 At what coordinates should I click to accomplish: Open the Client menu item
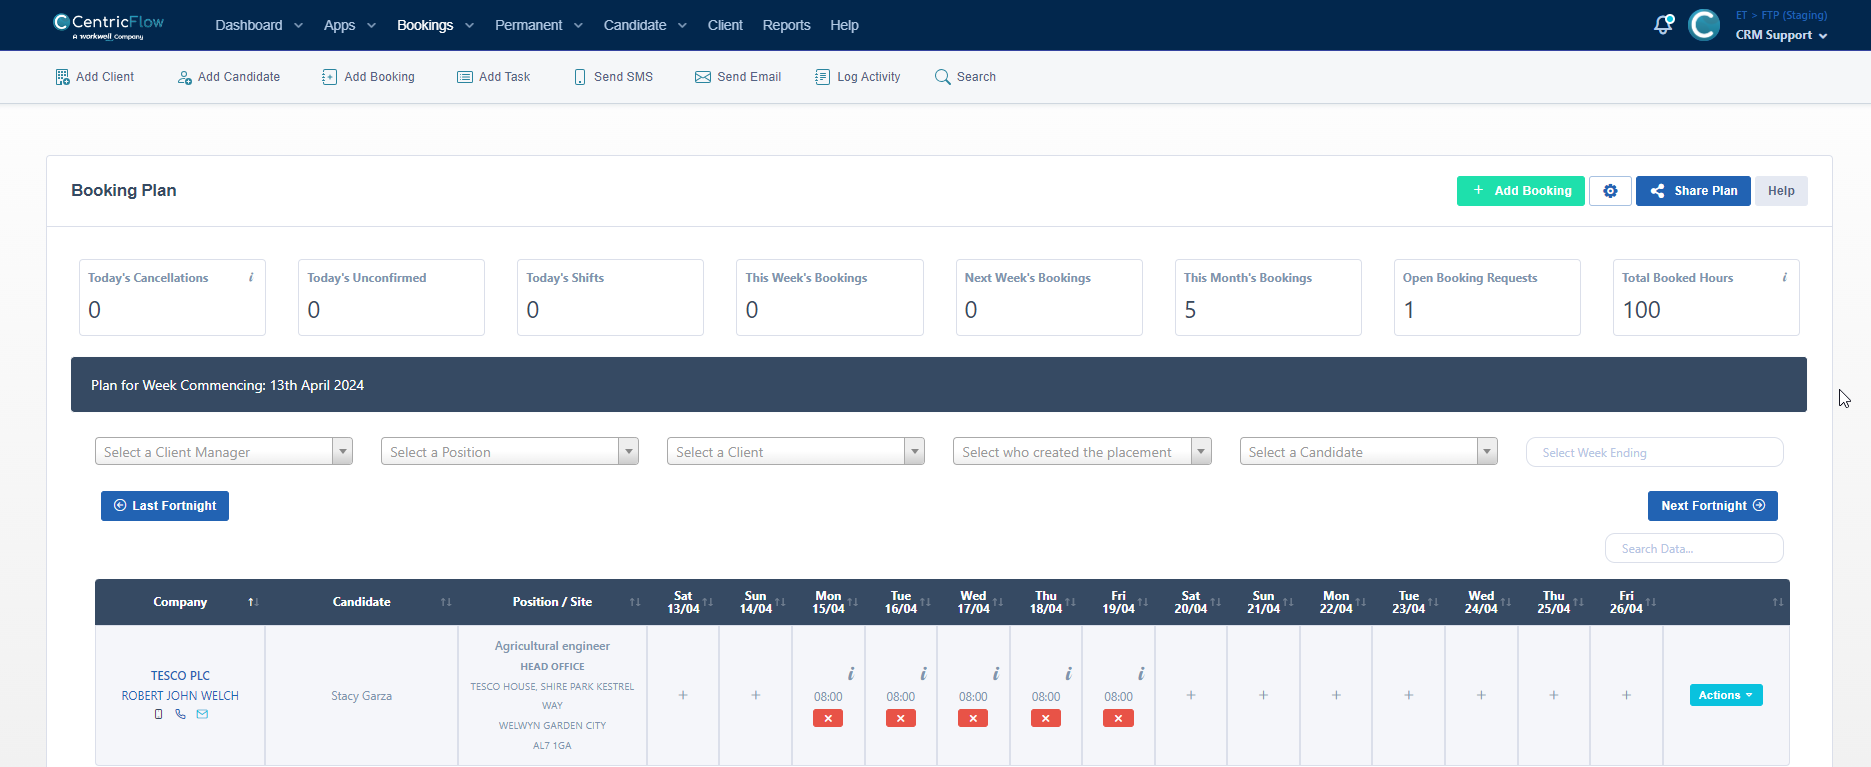(x=725, y=25)
